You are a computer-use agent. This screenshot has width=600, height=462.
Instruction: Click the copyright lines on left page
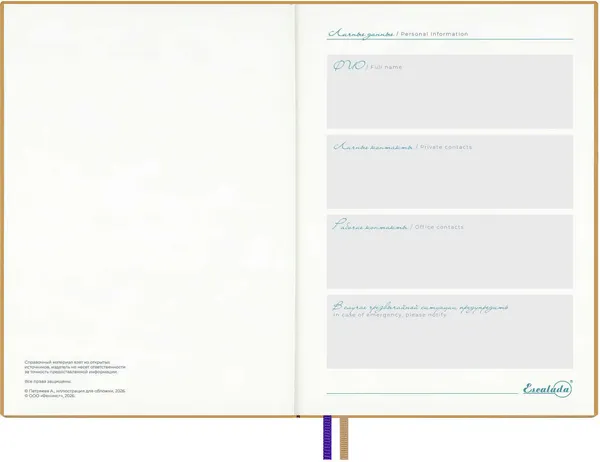(x=75, y=393)
